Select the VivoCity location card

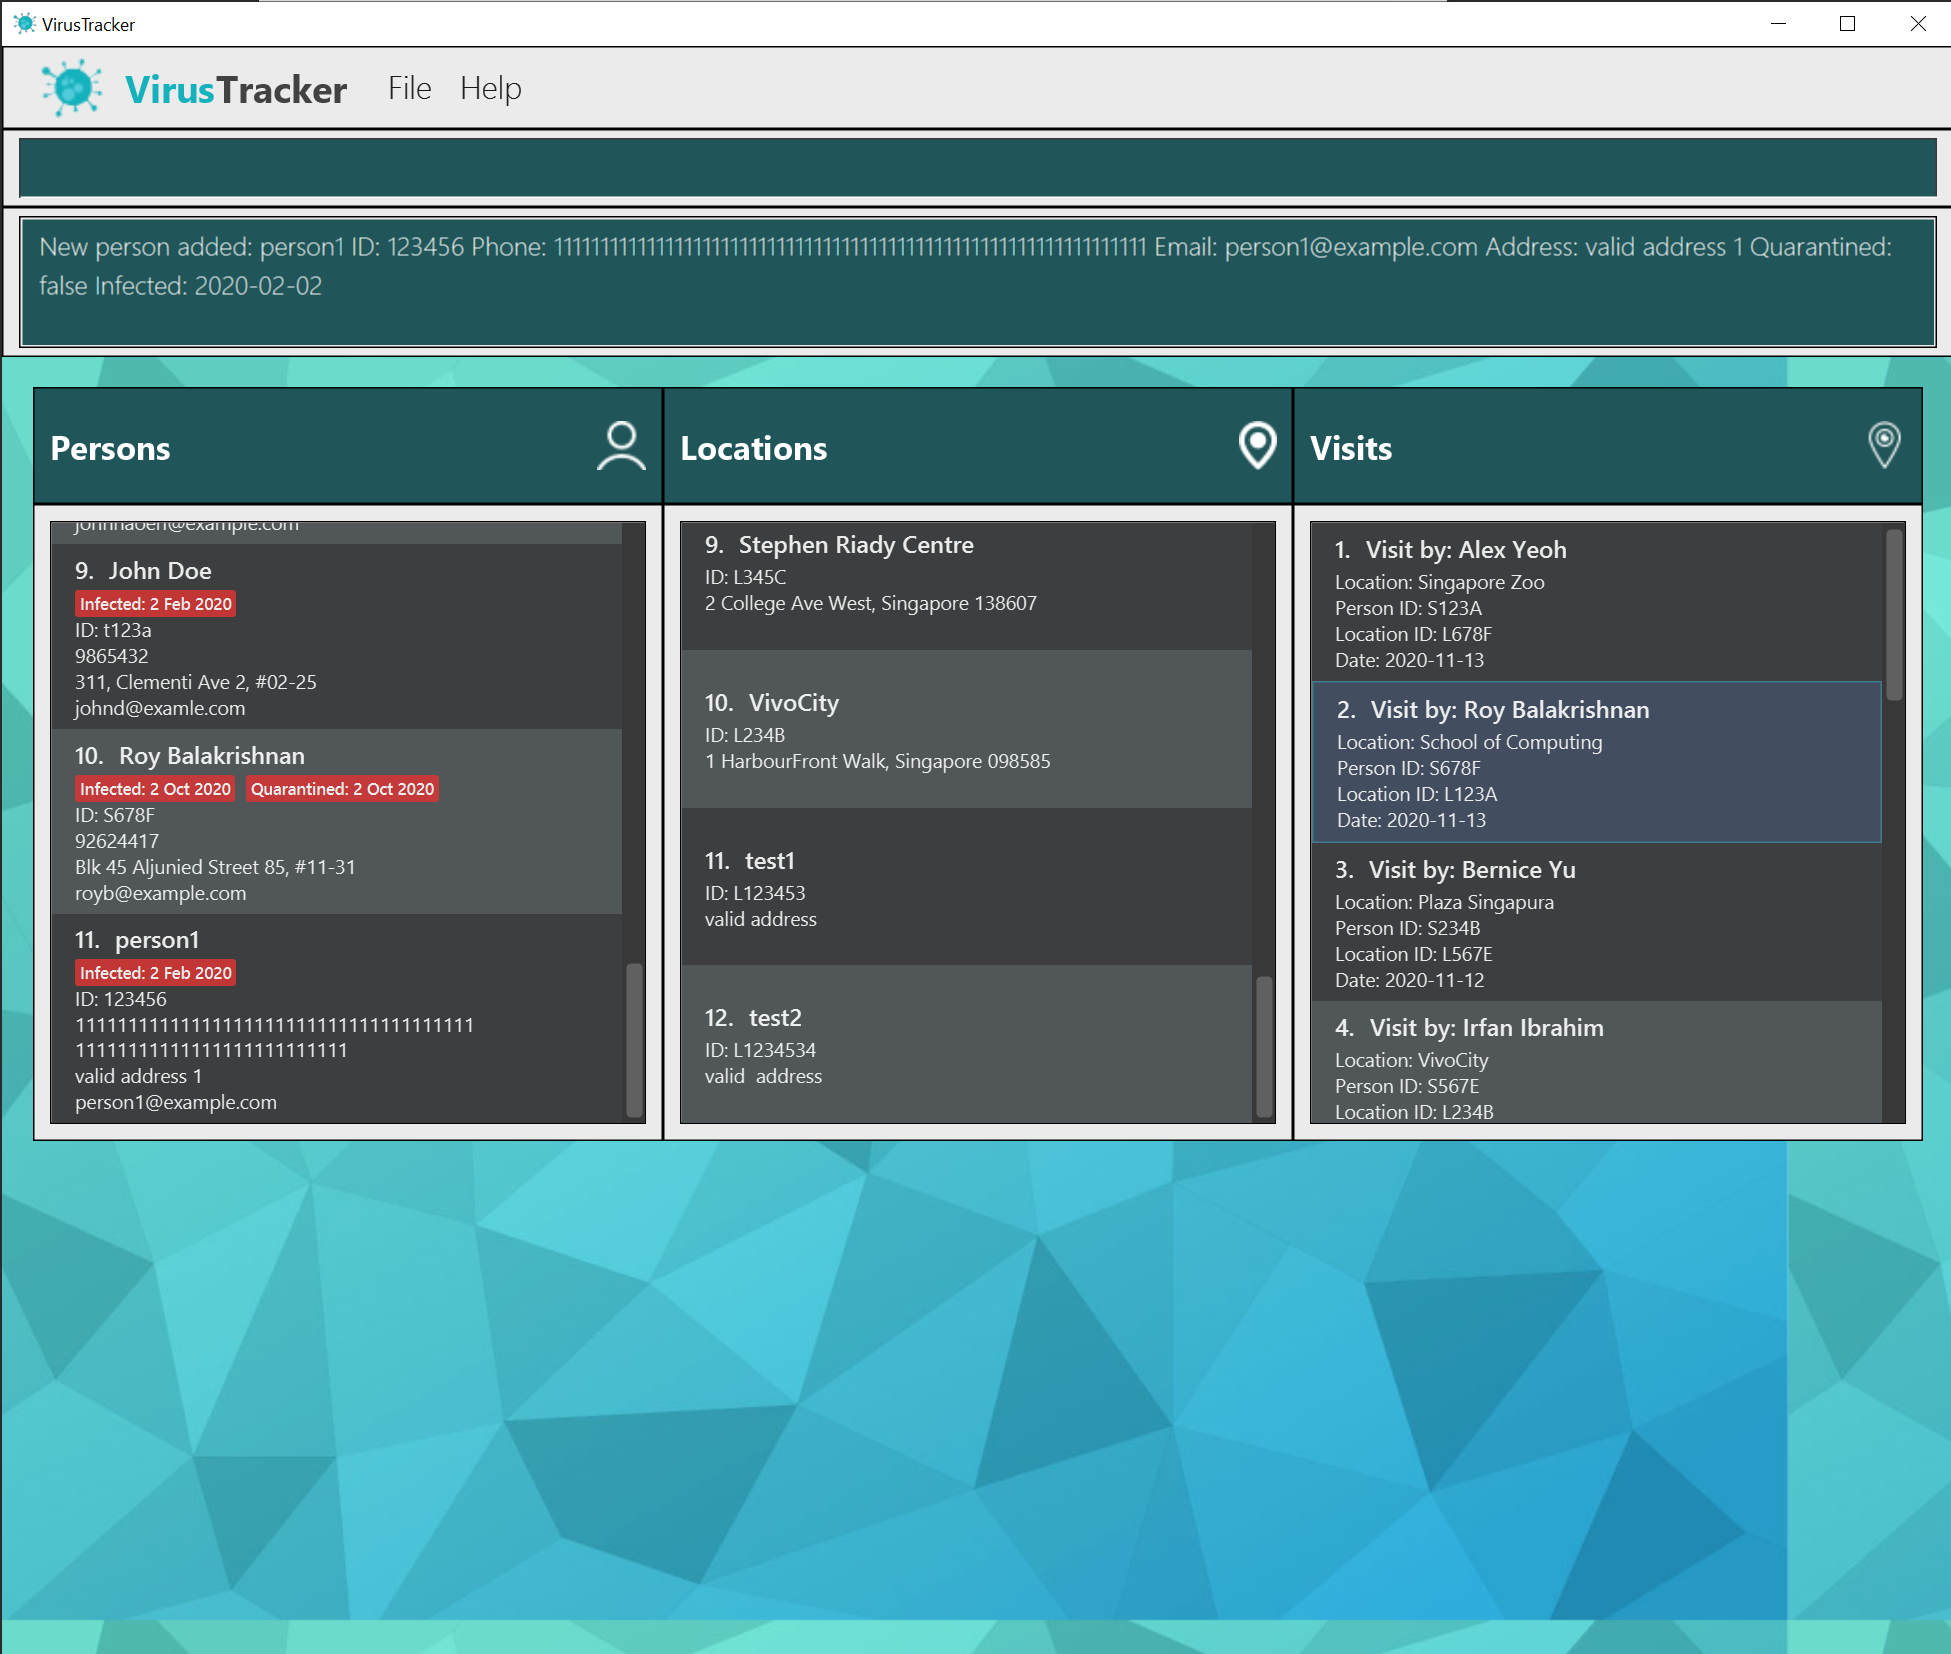point(965,730)
